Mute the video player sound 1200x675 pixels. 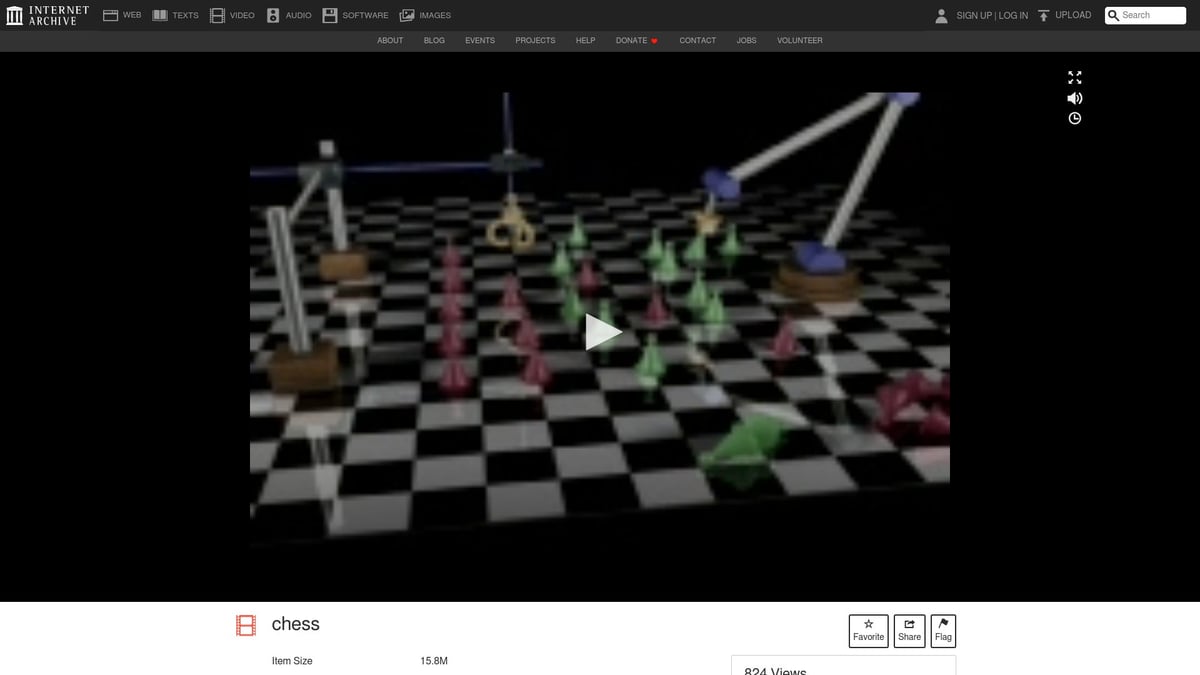[1075, 98]
